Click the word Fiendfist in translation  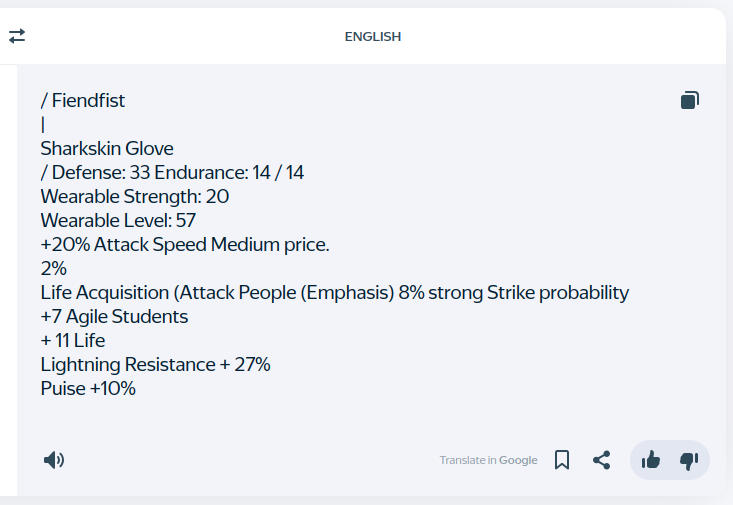tap(88, 101)
